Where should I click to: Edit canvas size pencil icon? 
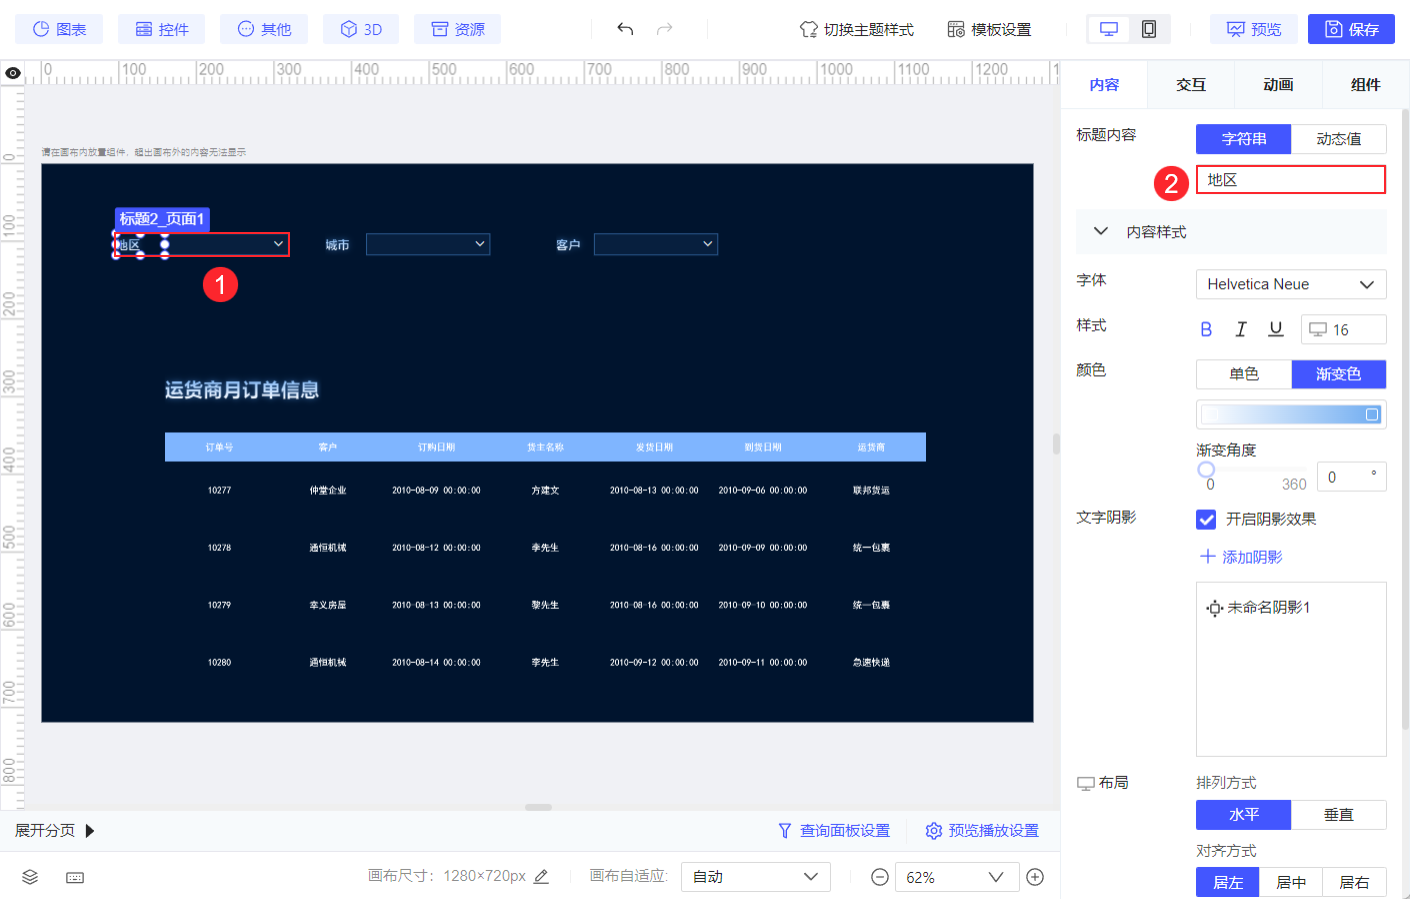click(x=541, y=876)
